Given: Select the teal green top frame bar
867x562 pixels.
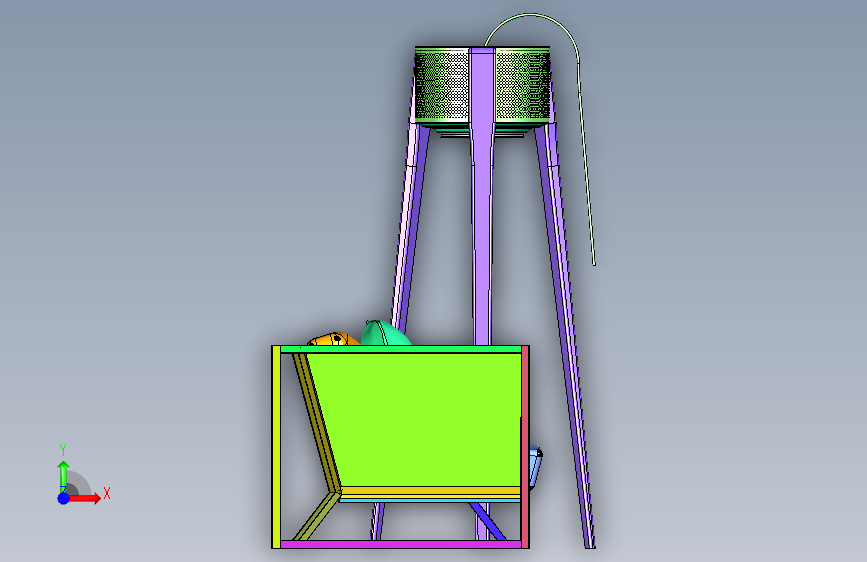Looking at the screenshot, I should click(401, 349).
